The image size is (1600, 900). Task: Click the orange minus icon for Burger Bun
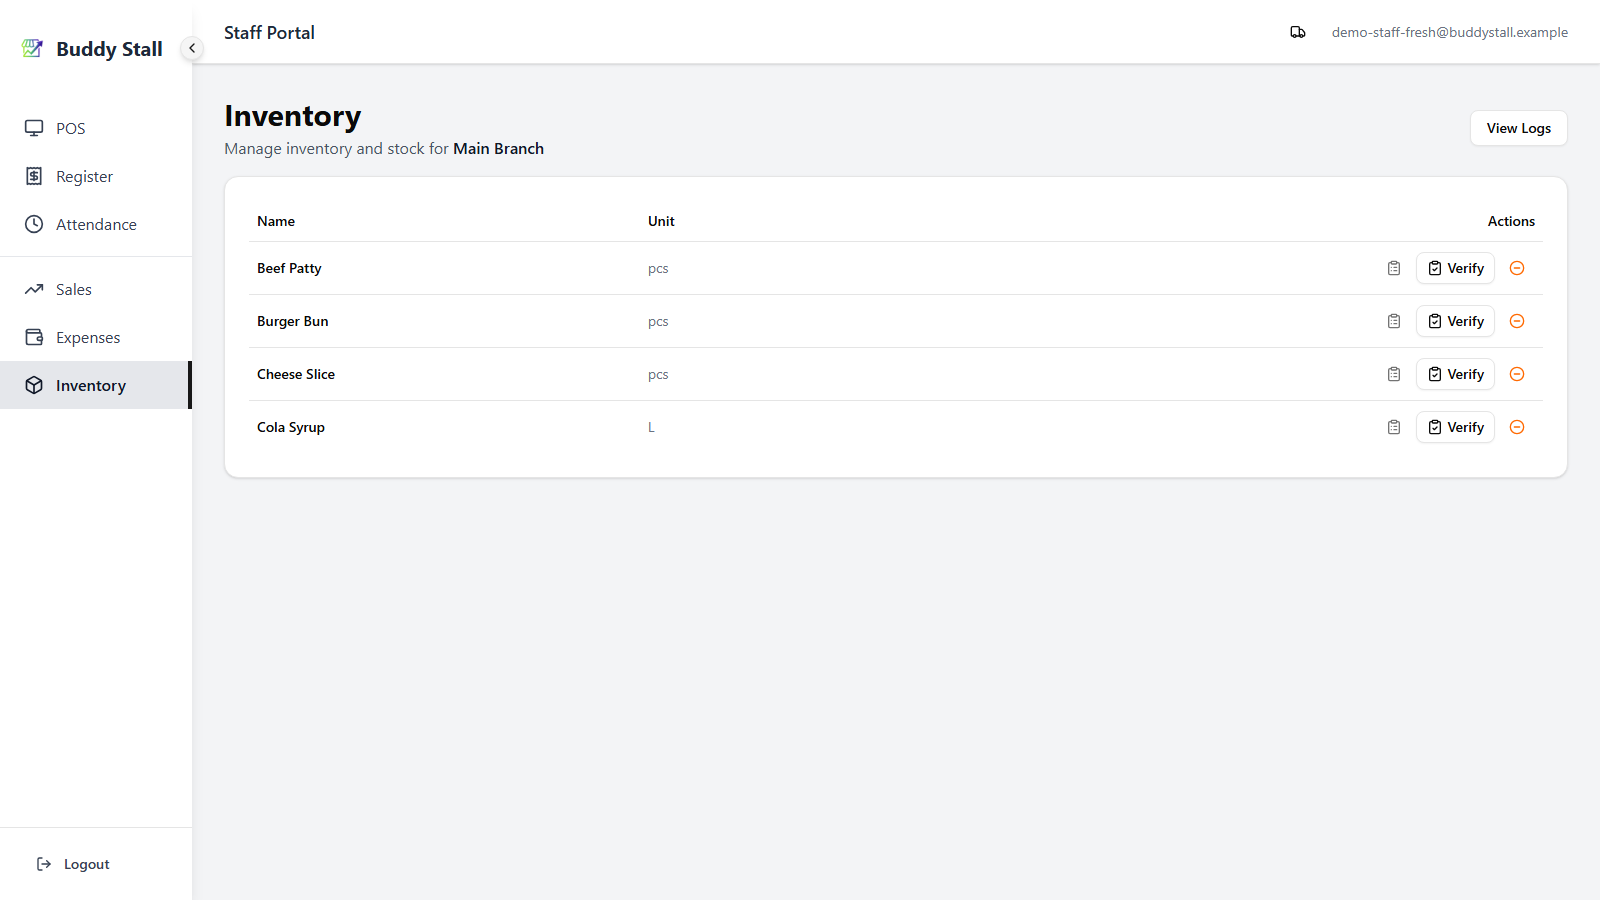coord(1517,321)
